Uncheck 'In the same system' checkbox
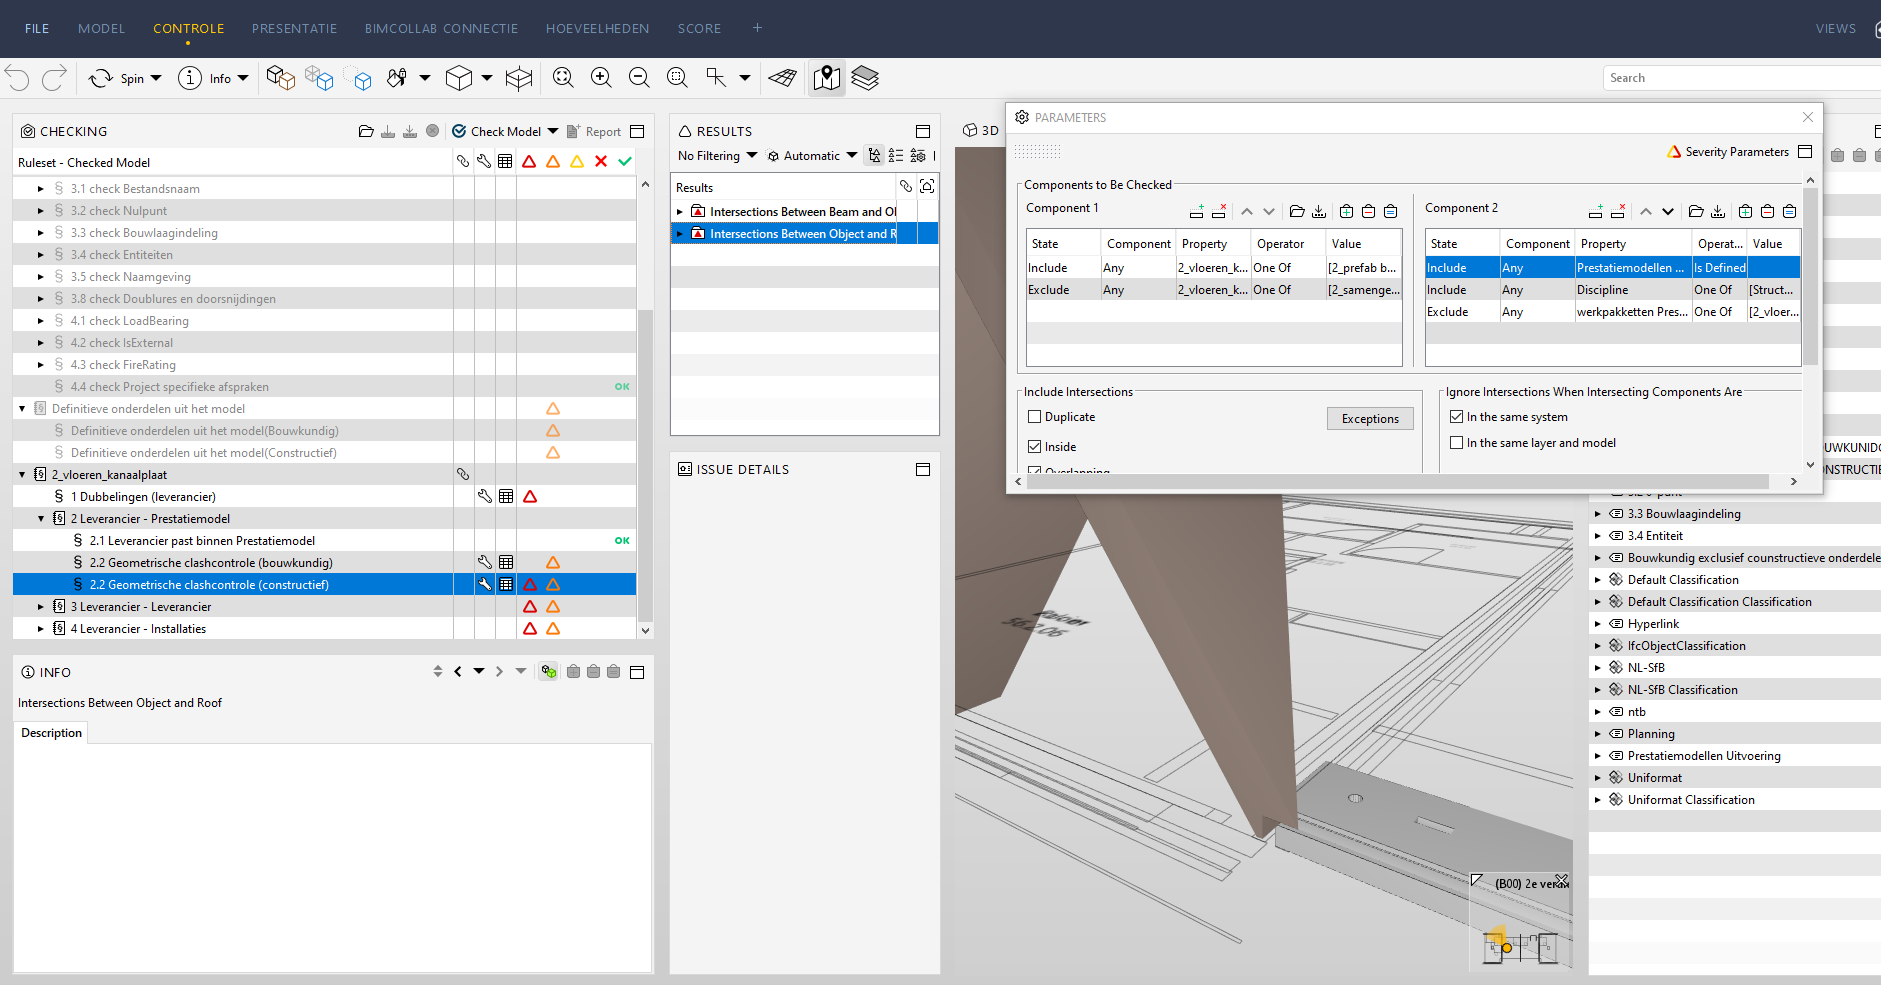Image resolution: width=1881 pixels, height=985 pixels. click(1457, 417)
